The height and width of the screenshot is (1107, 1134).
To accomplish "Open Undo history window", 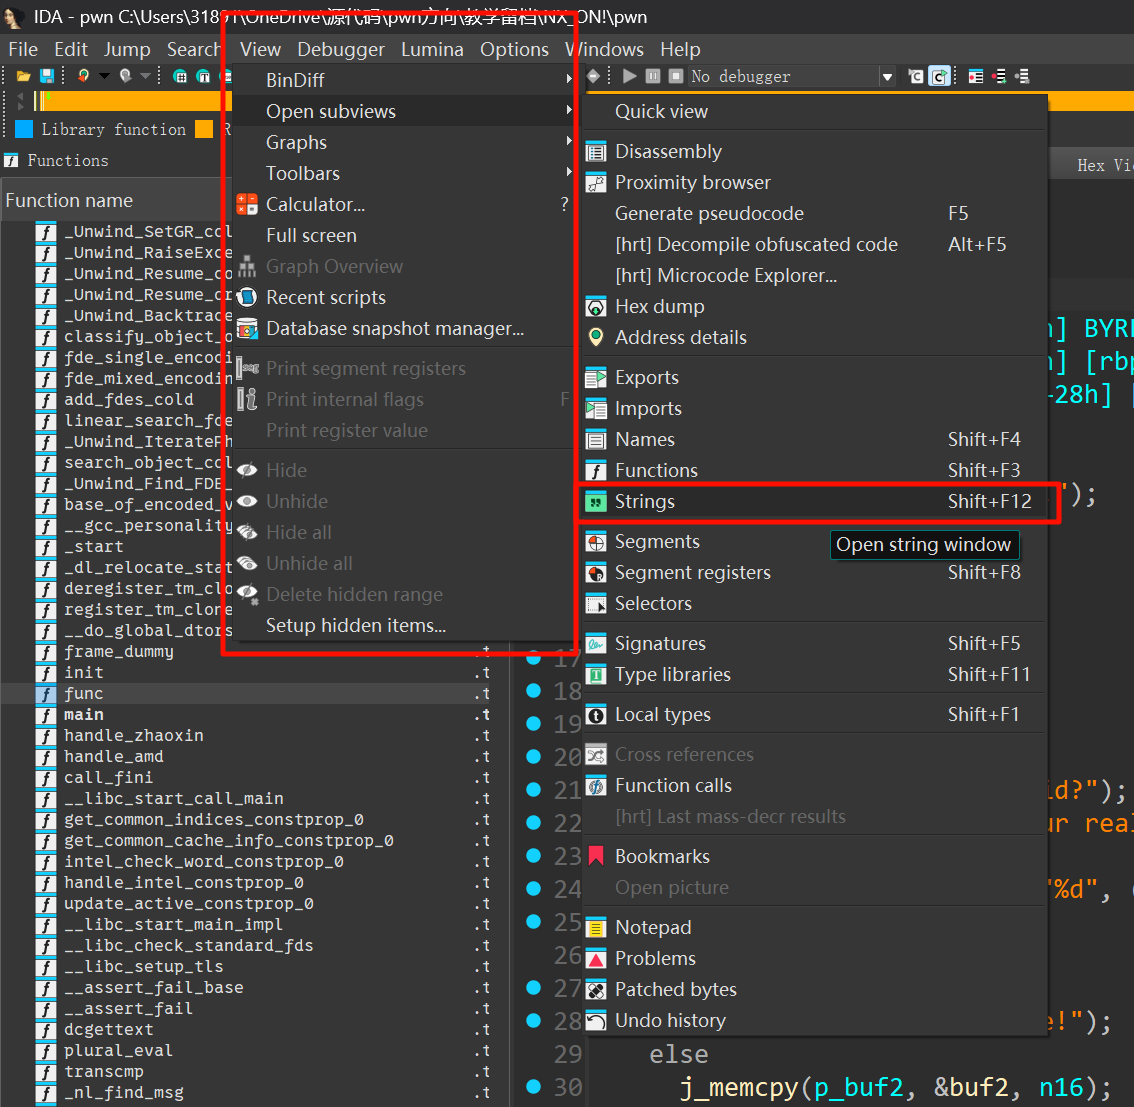I will (815, 1020).
